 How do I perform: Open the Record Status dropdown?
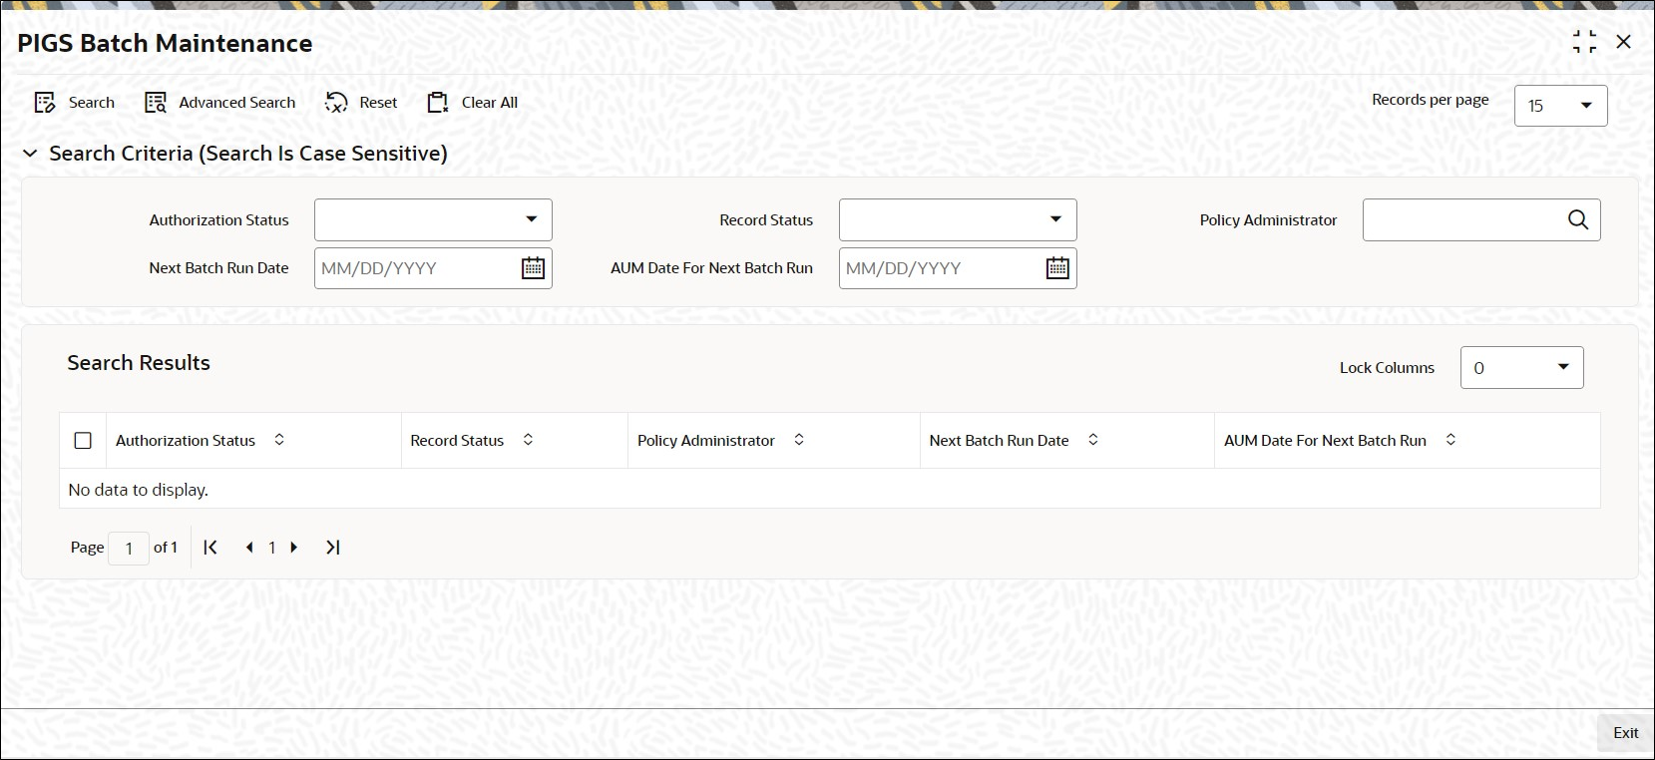pos(957,220)
